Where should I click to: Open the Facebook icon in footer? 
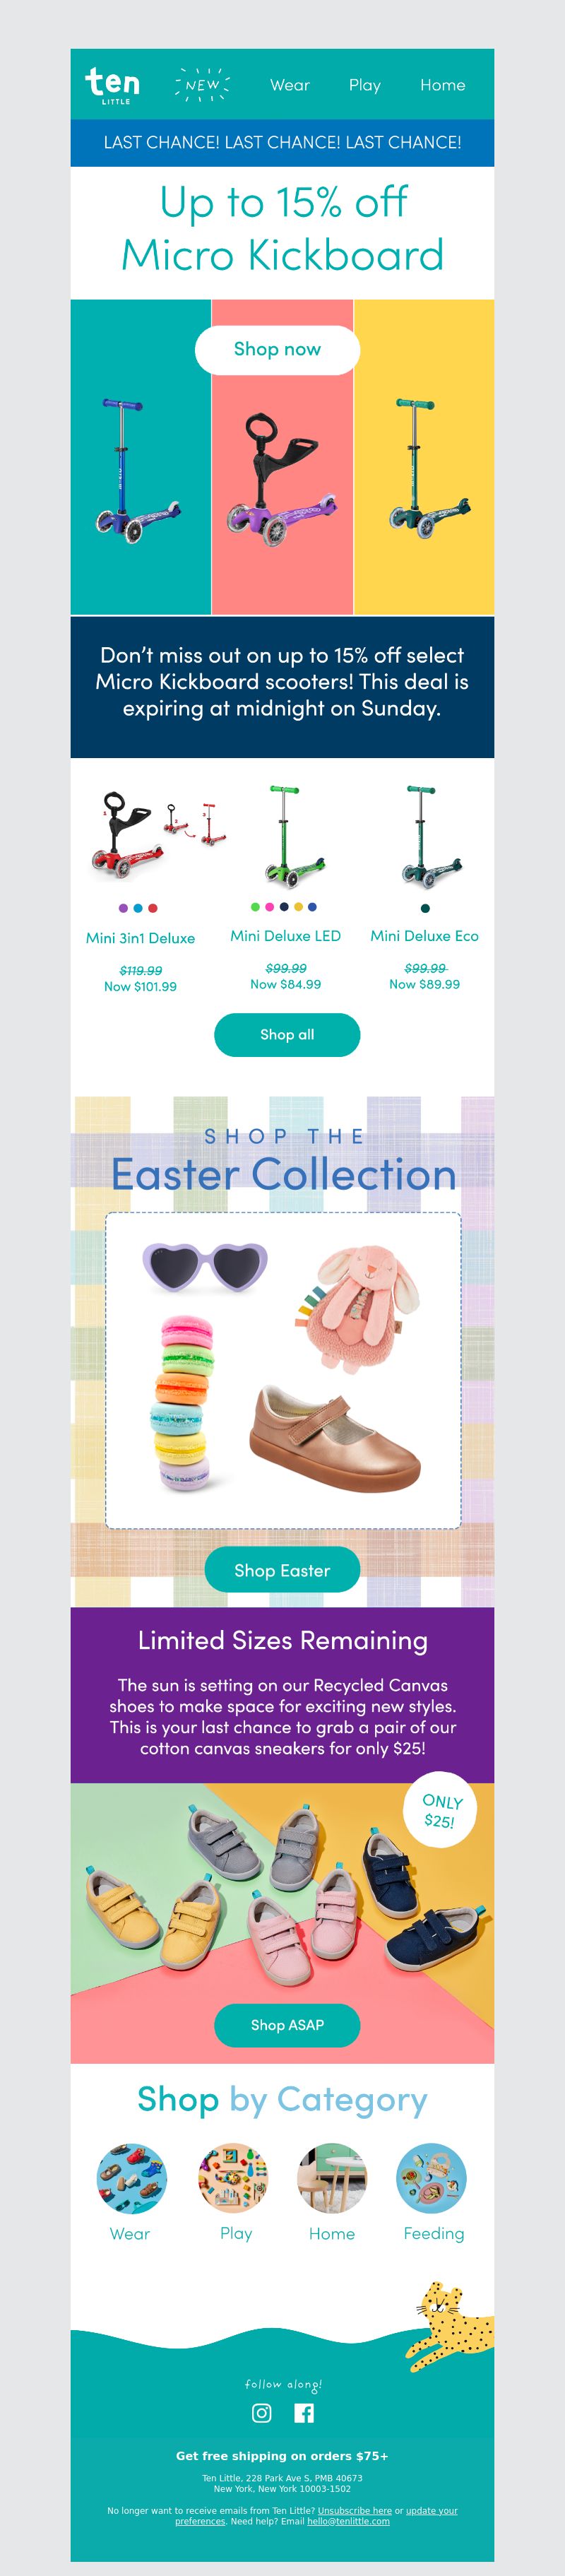(x=304, y=2413)
